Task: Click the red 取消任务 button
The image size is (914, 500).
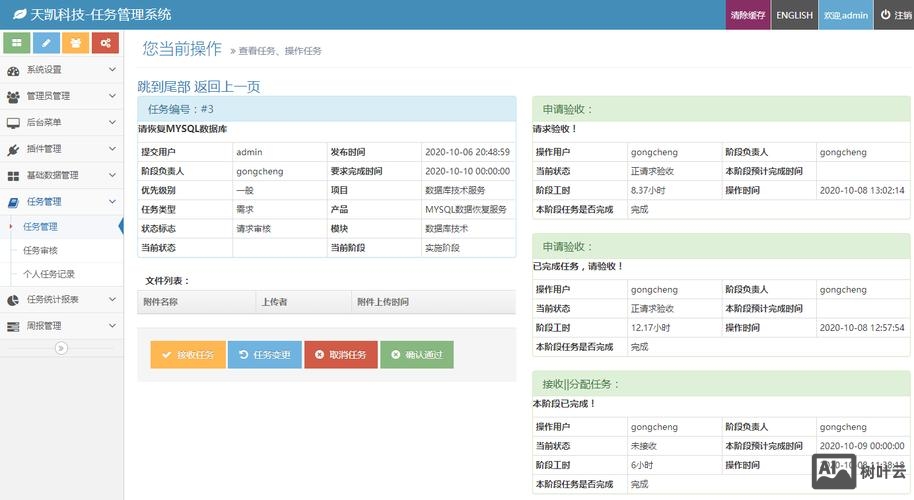Action: pos(341,355)
